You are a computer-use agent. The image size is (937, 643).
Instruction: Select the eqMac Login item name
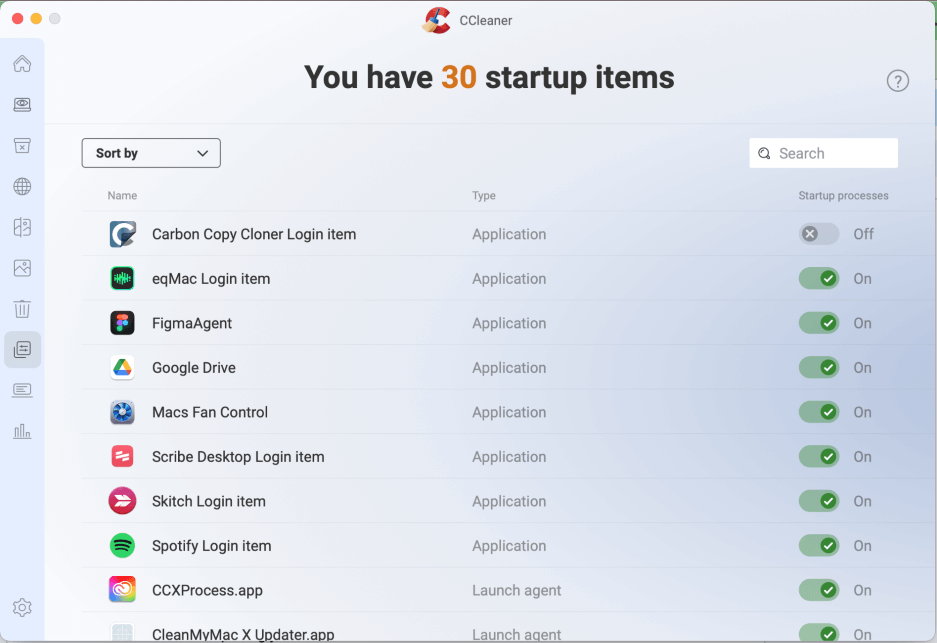point(211,279)
